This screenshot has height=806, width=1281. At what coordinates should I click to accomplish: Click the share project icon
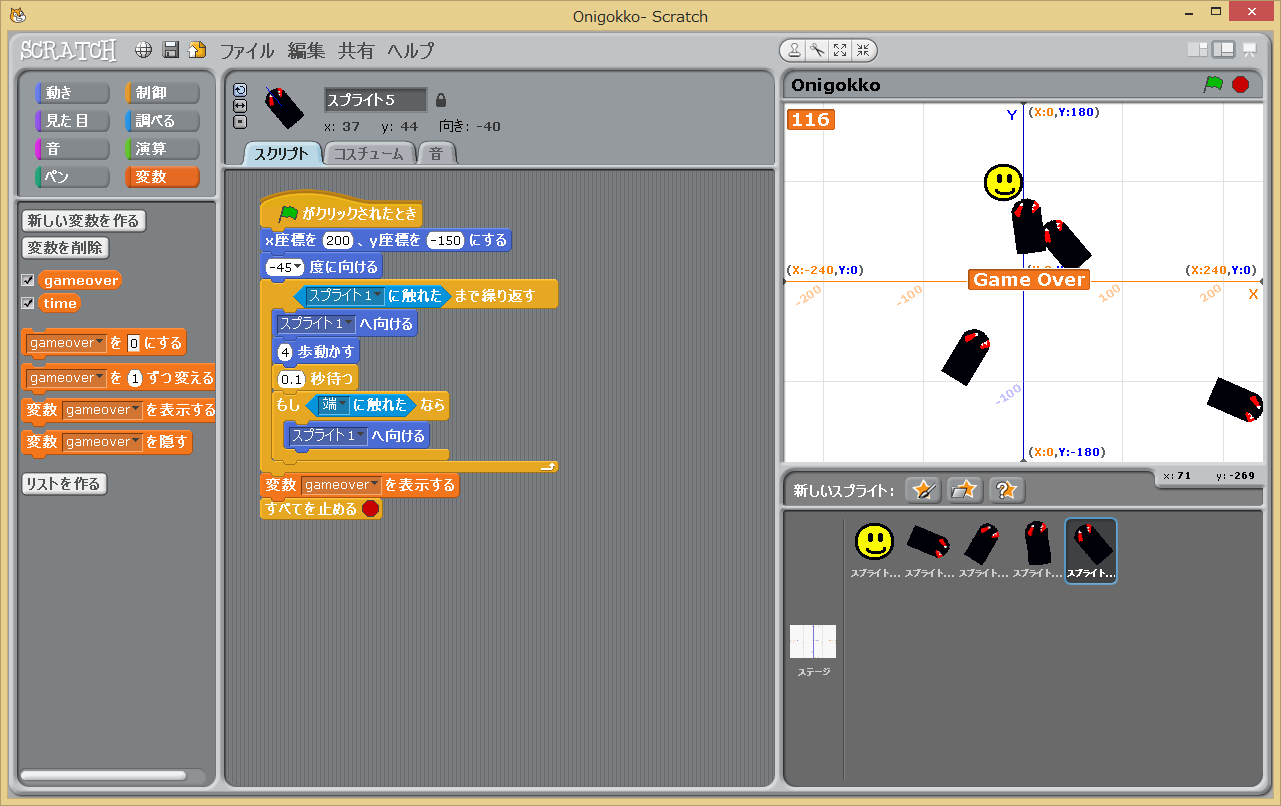click(x=197, y=50)
